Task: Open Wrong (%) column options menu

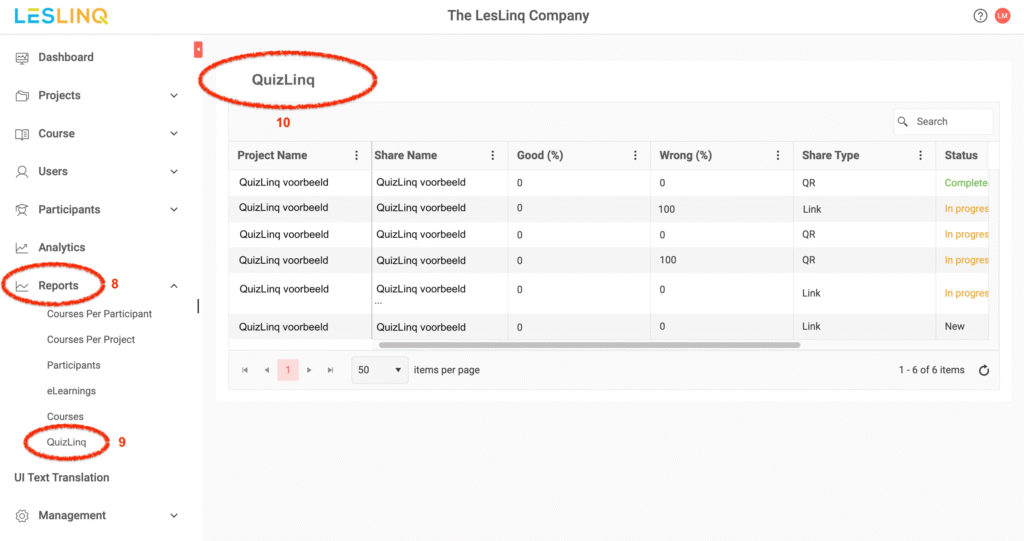Action: (x=778, y=156)
